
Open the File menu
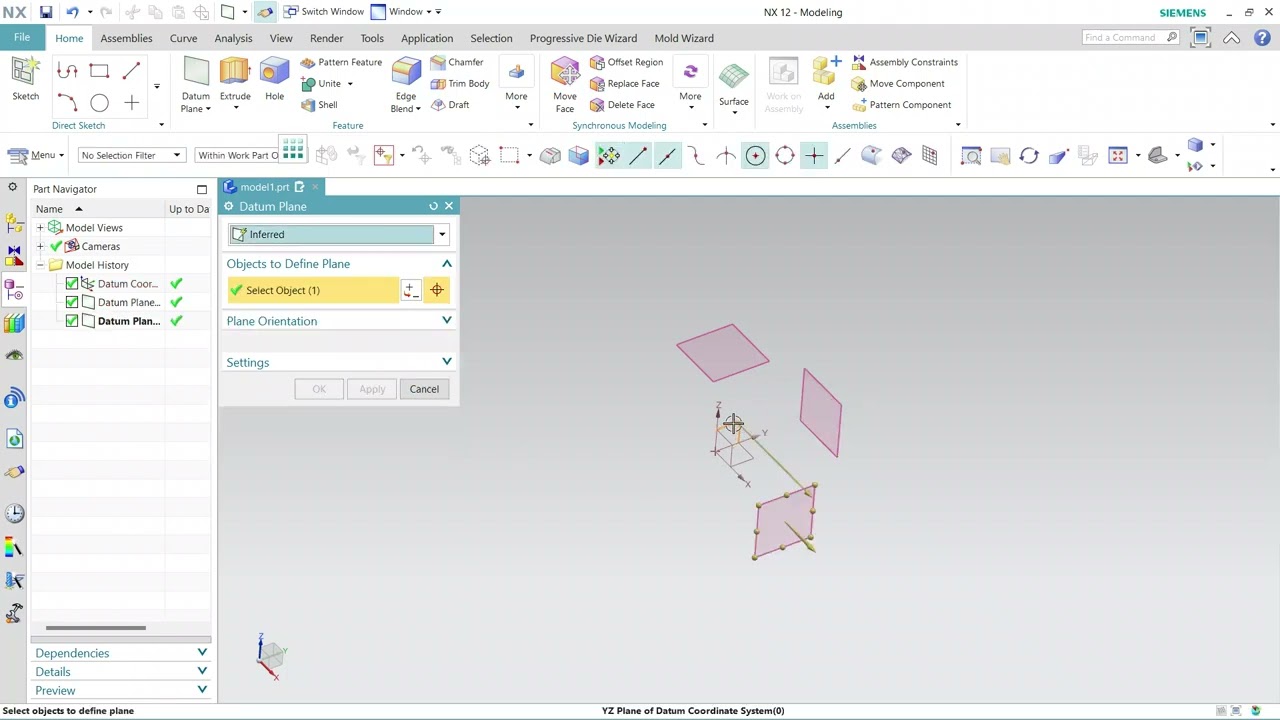tap(22, 38)
